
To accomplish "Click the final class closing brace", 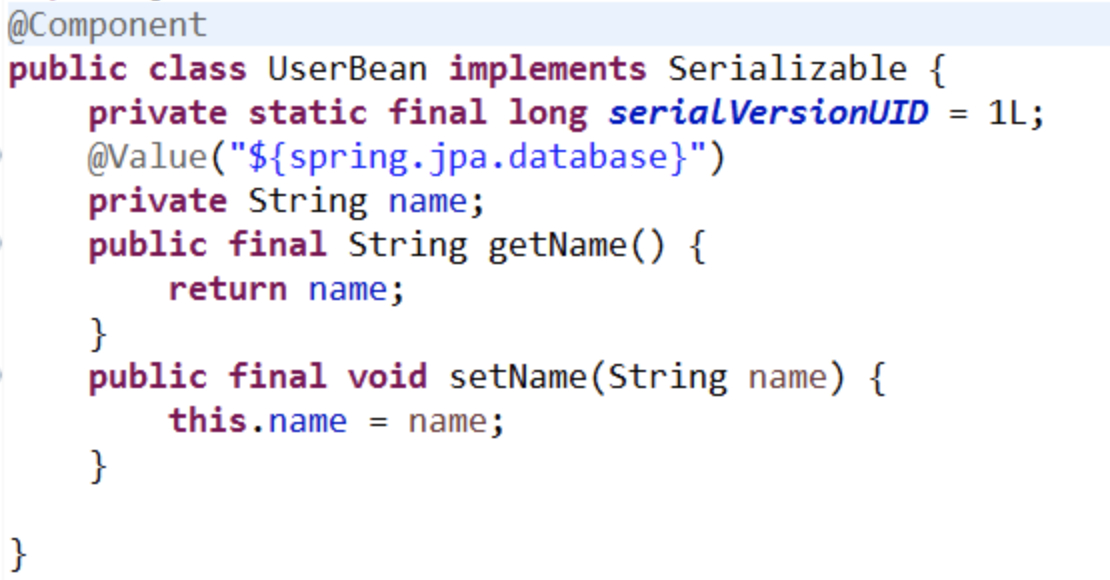I will point(18,553).
